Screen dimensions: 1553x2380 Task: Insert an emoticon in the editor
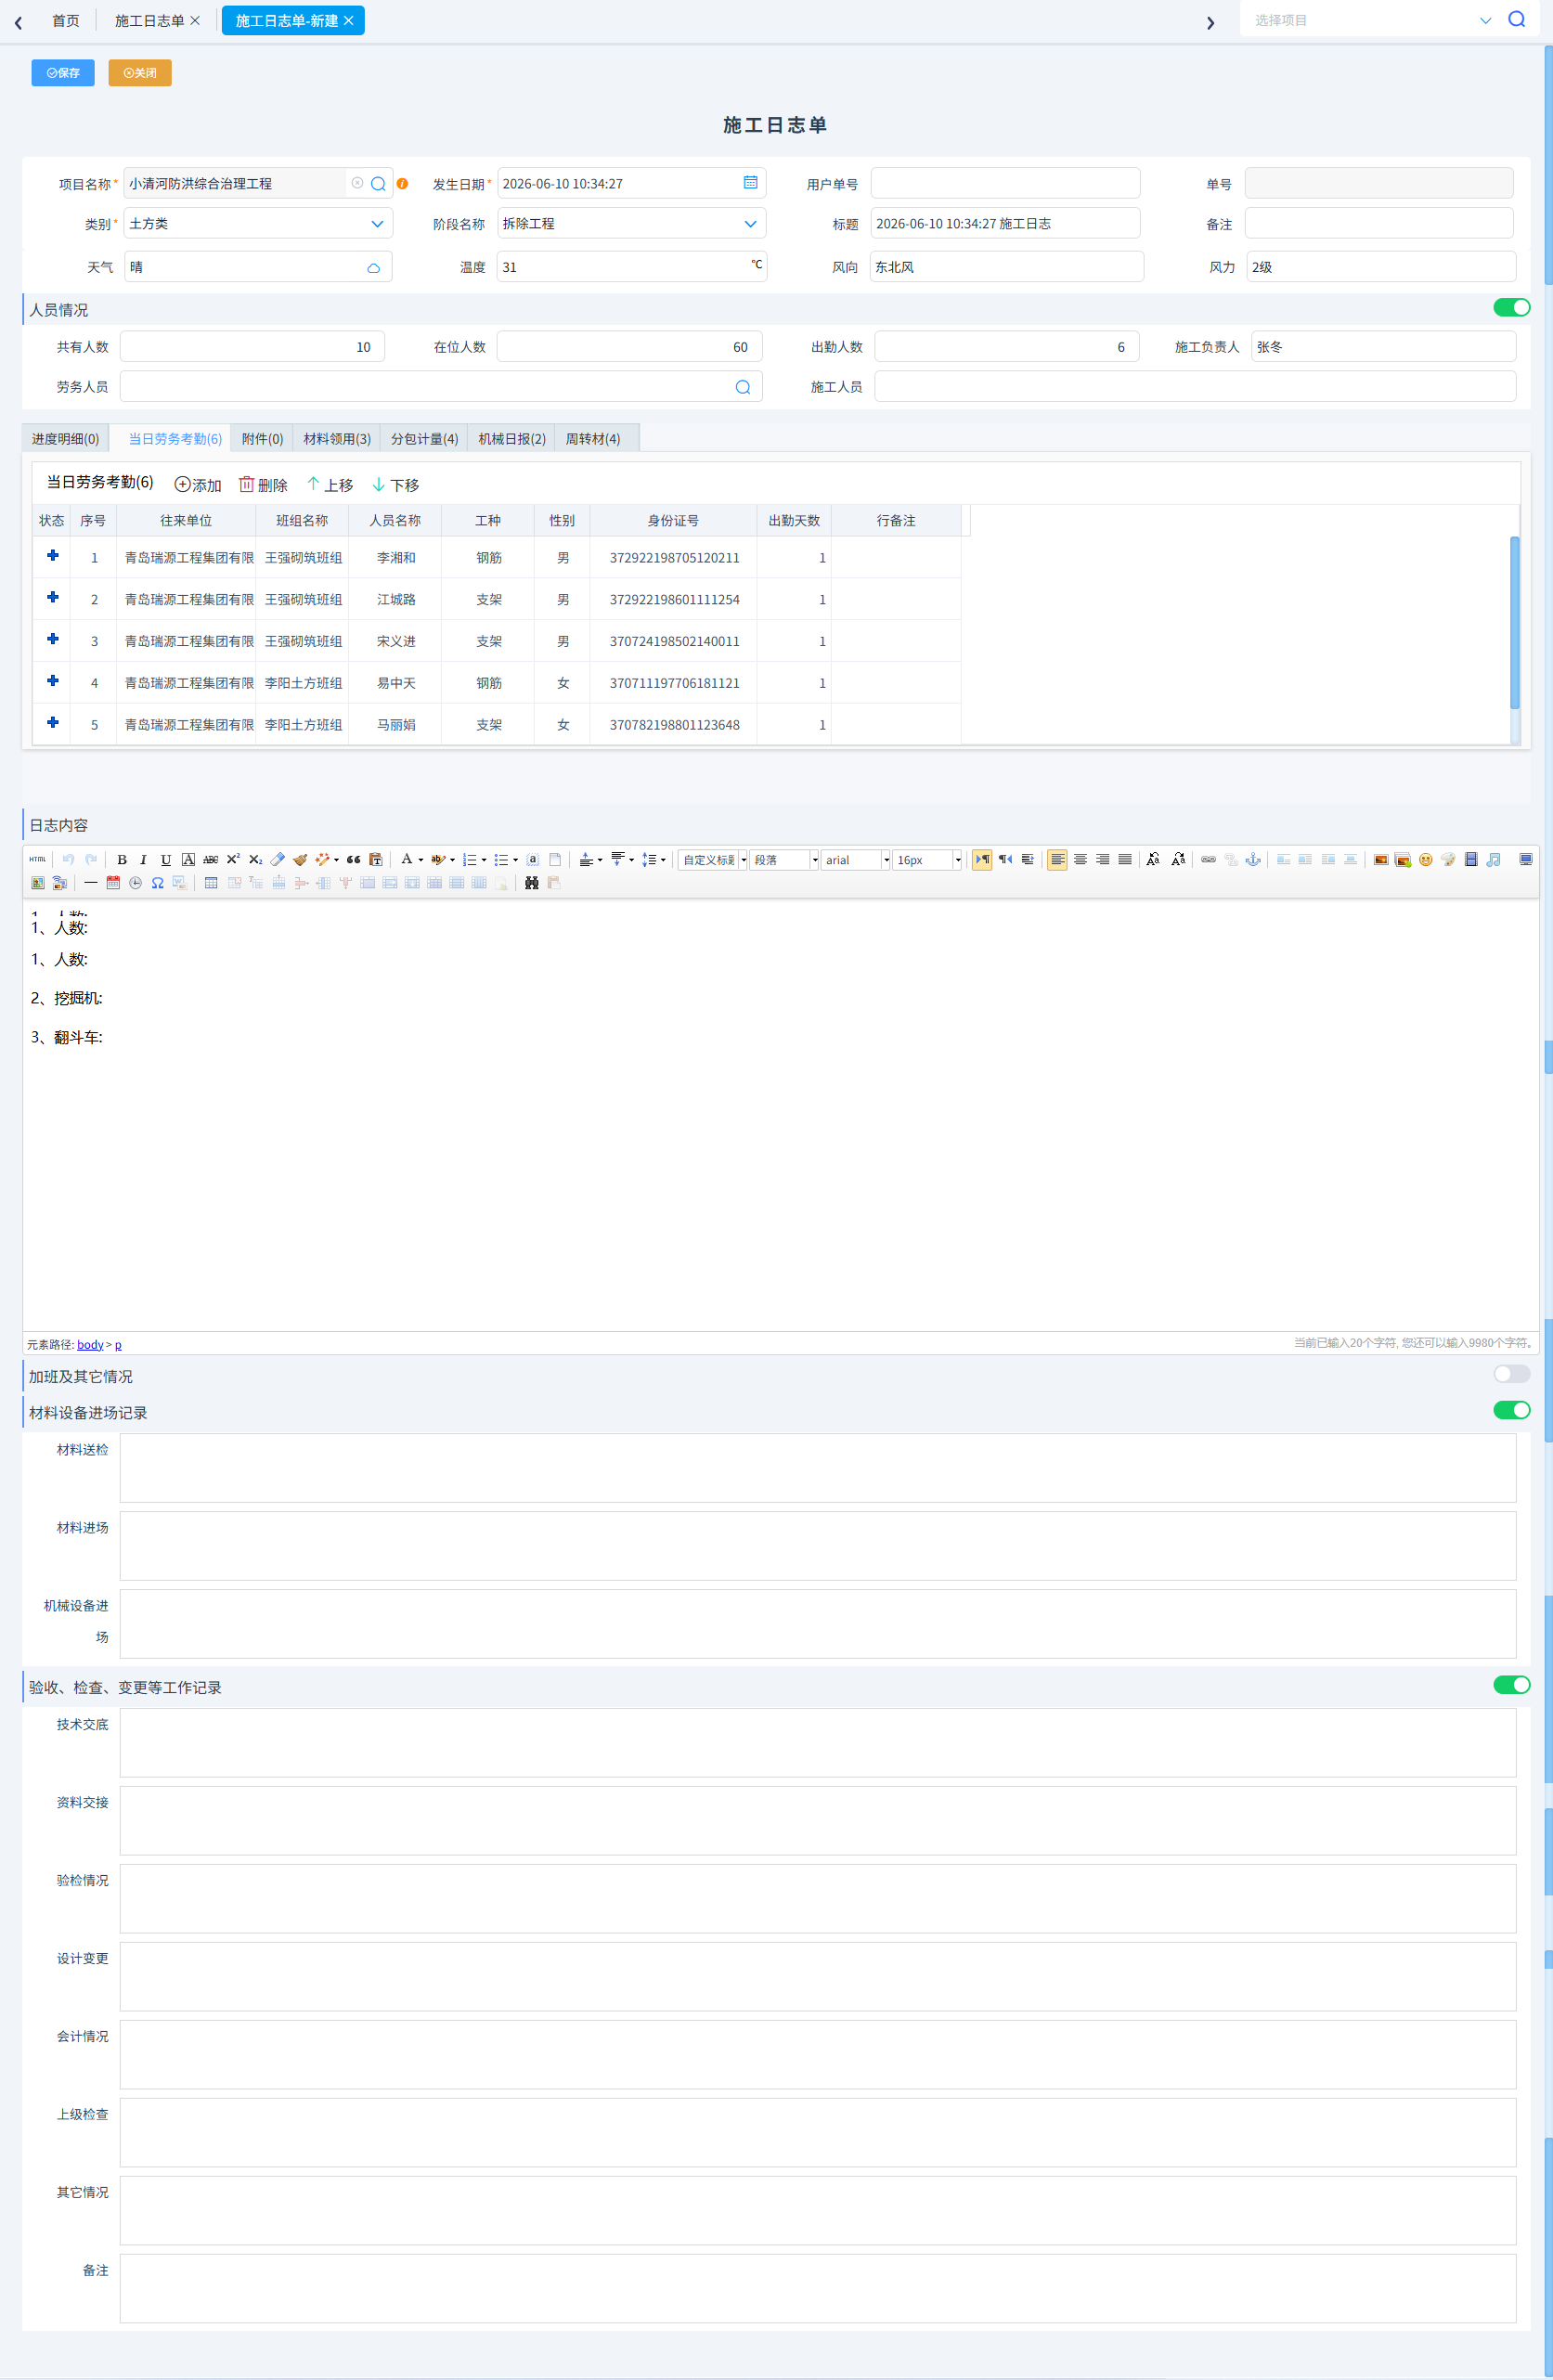1426,860
